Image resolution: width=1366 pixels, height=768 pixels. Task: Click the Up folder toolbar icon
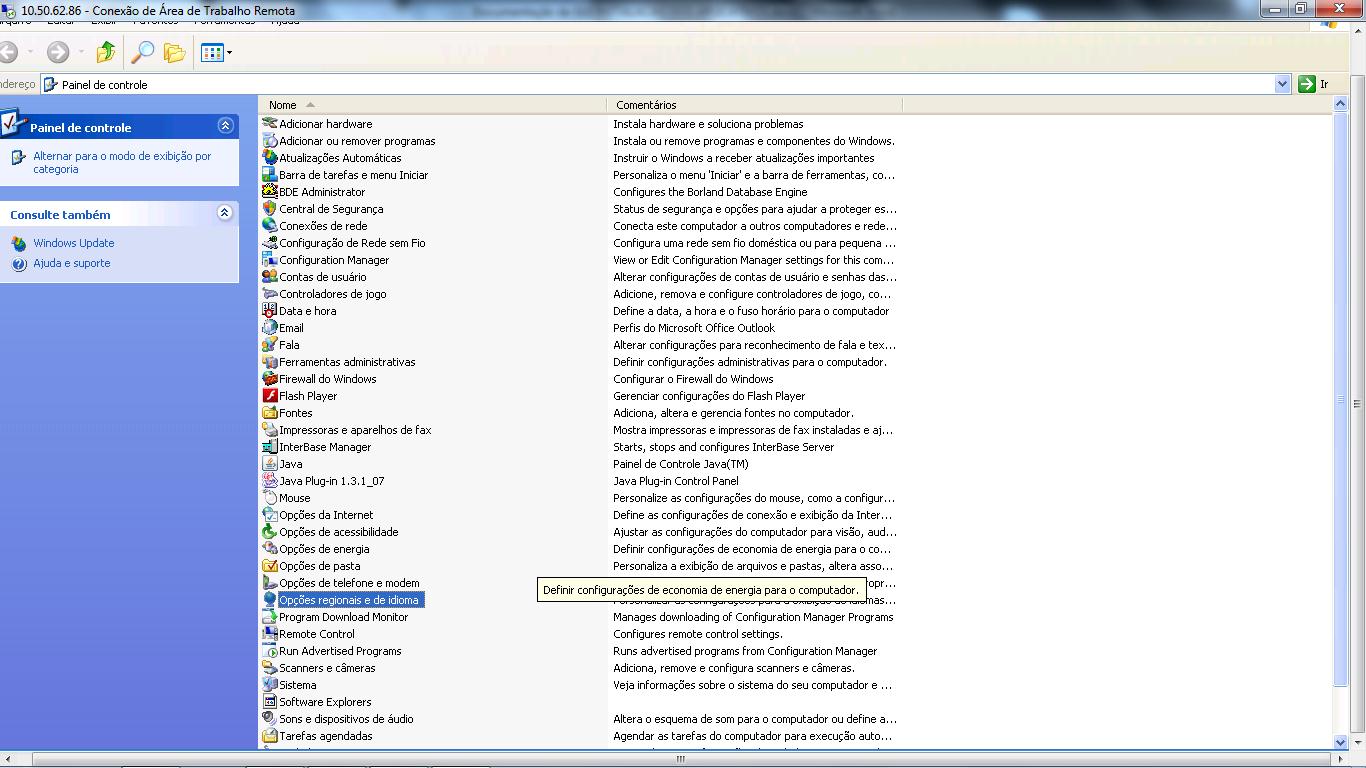click(106, 53)
